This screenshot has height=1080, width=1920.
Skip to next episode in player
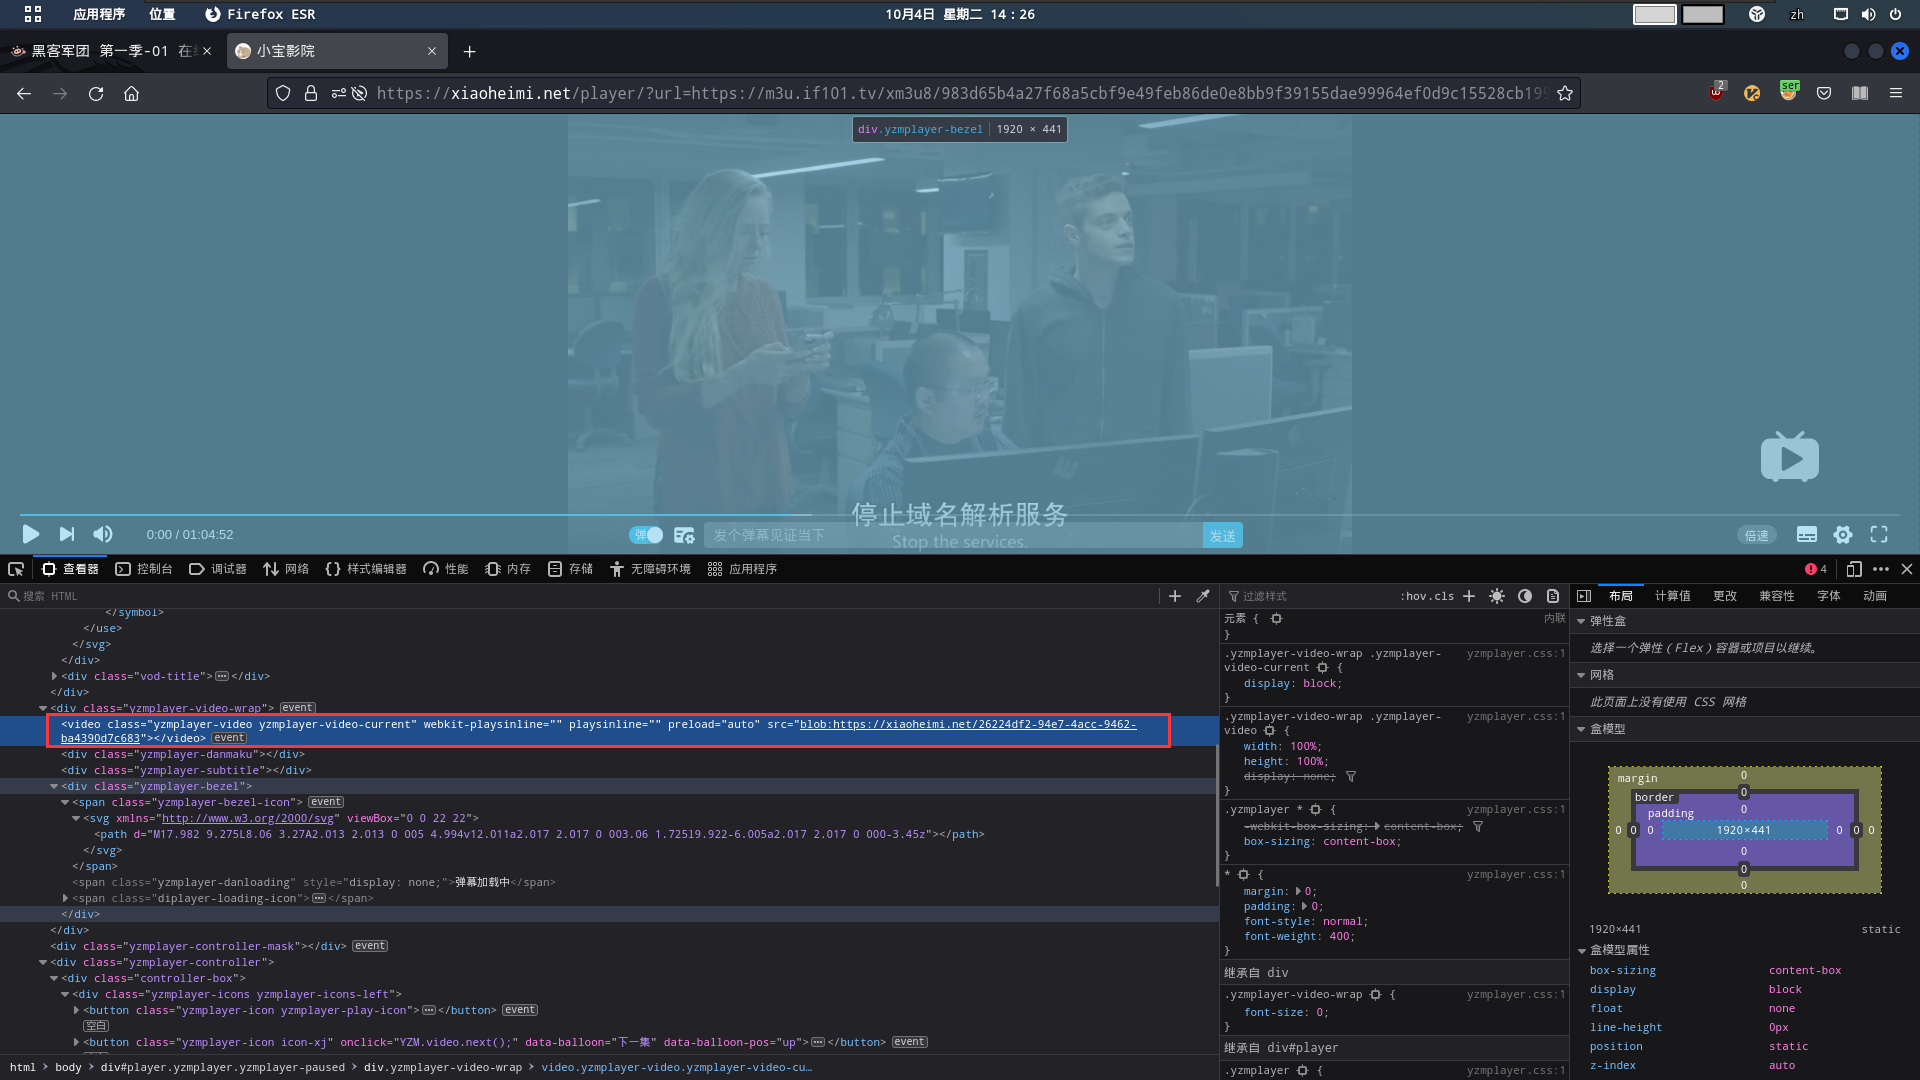pyautogui.click(x=67, y=534)
